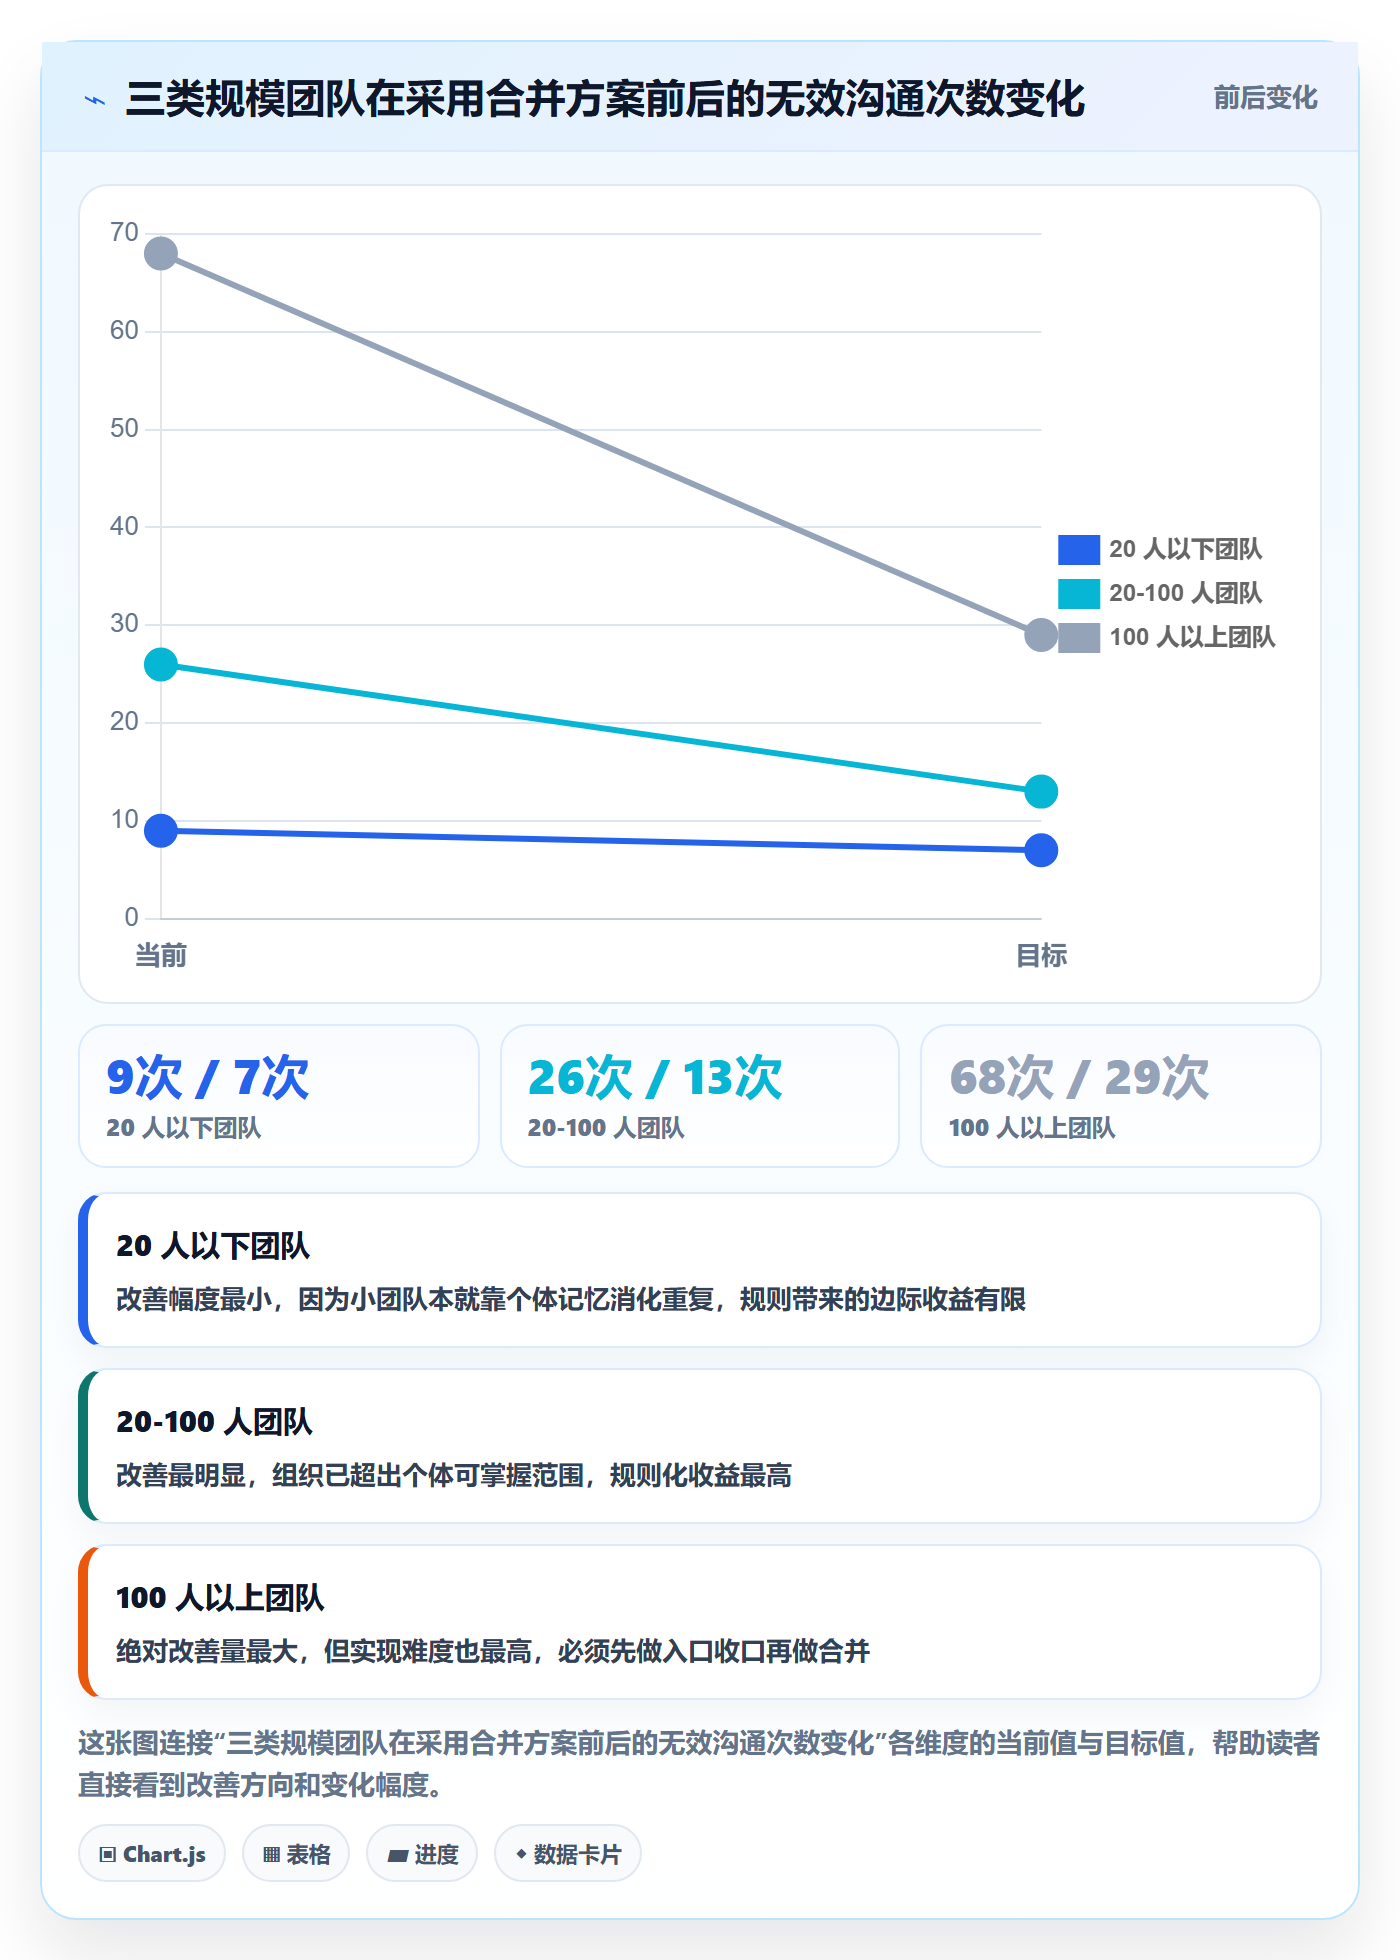Click the 9次 / 7次 stat value
Viewport: 1400px width, 1960px height.
click(208, 1078)
